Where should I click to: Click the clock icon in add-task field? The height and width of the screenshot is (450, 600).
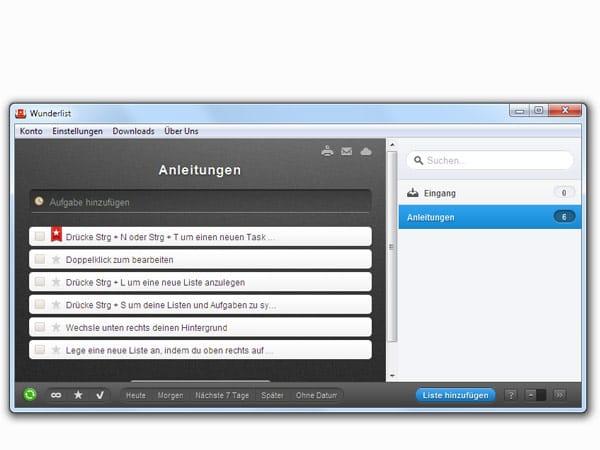pyautogui.click(x=39, y=201)
